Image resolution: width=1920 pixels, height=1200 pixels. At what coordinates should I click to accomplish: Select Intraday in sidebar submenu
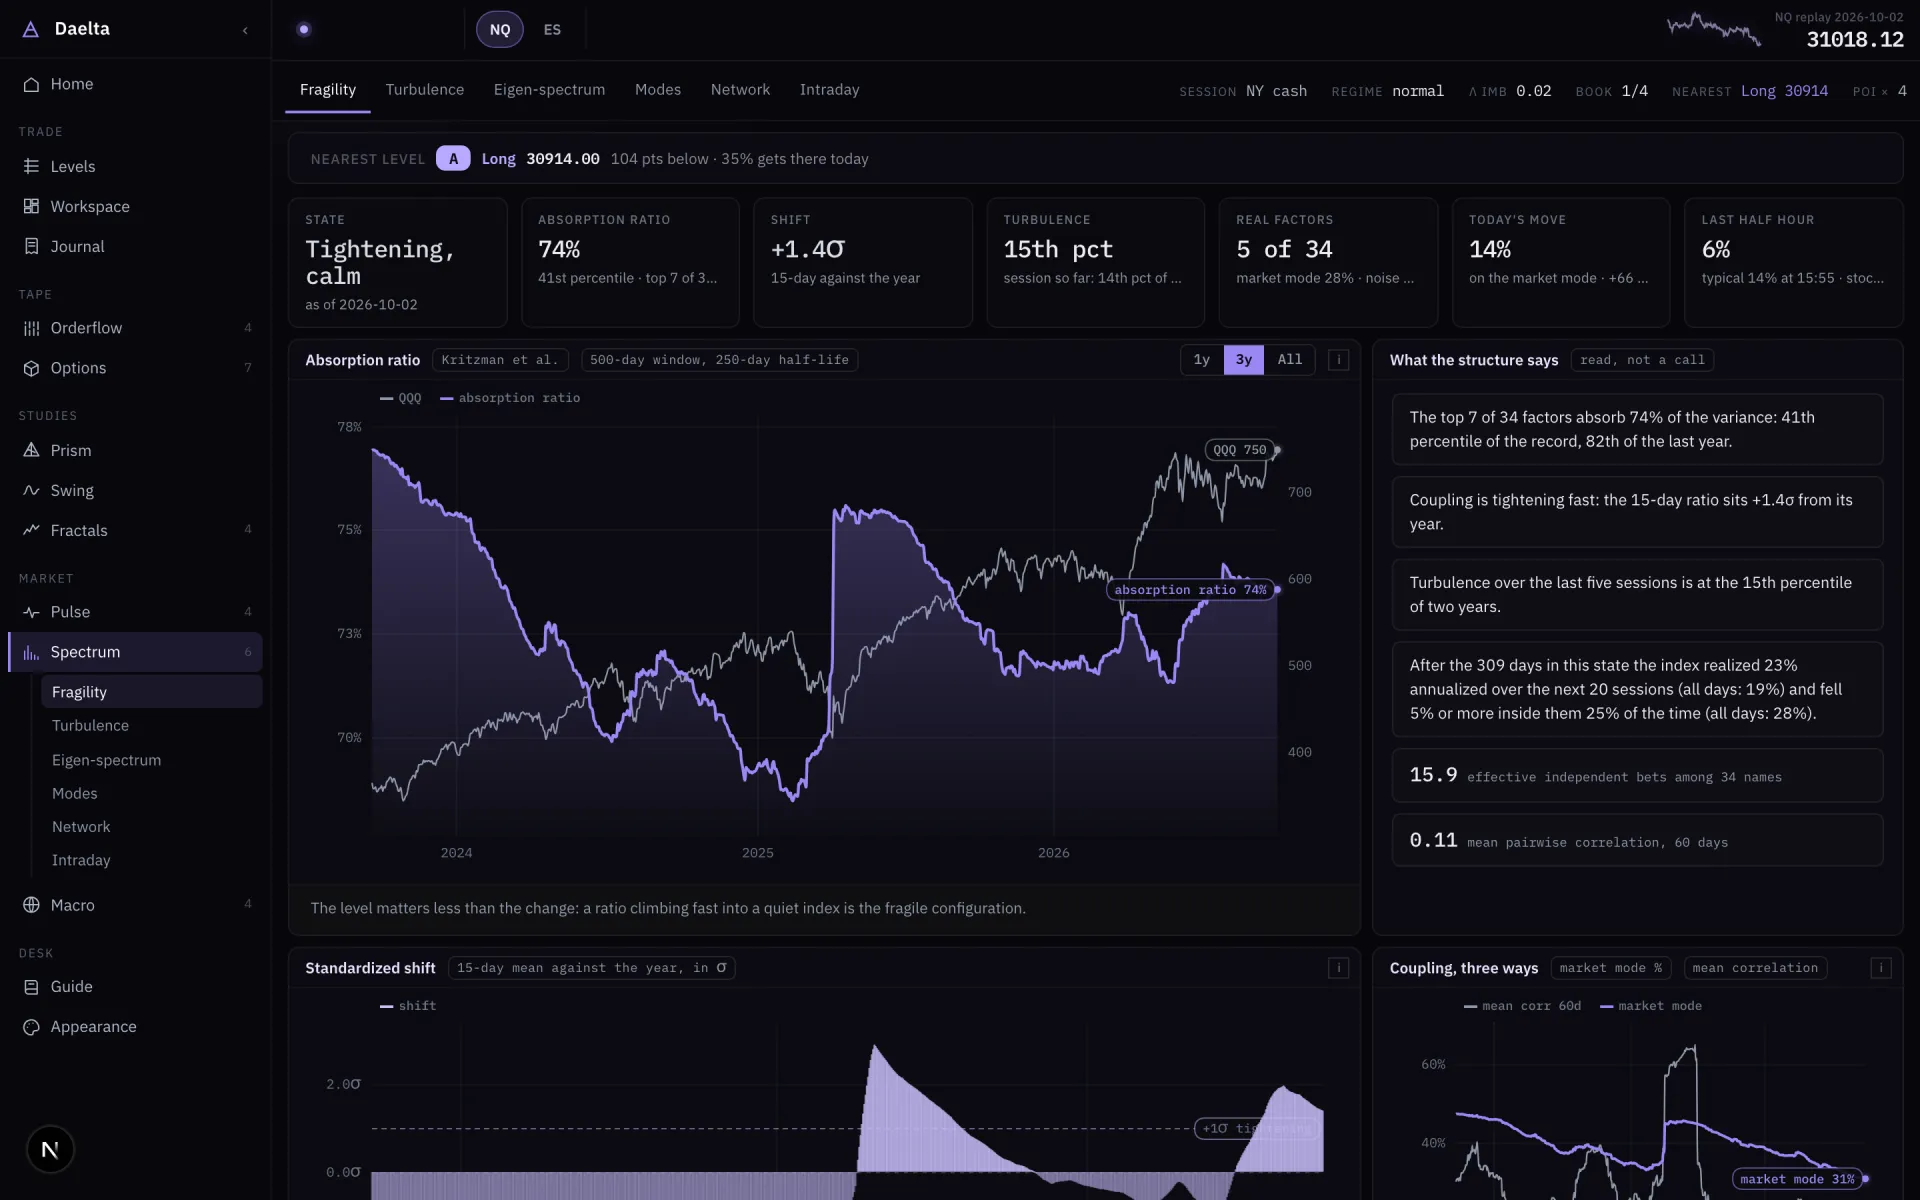151,860
